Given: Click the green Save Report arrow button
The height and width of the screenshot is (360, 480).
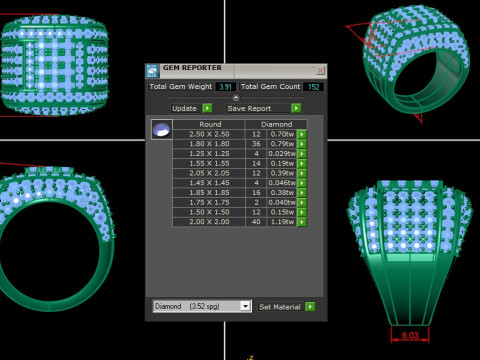Looking at the screenshot, I should click(296, 108).
